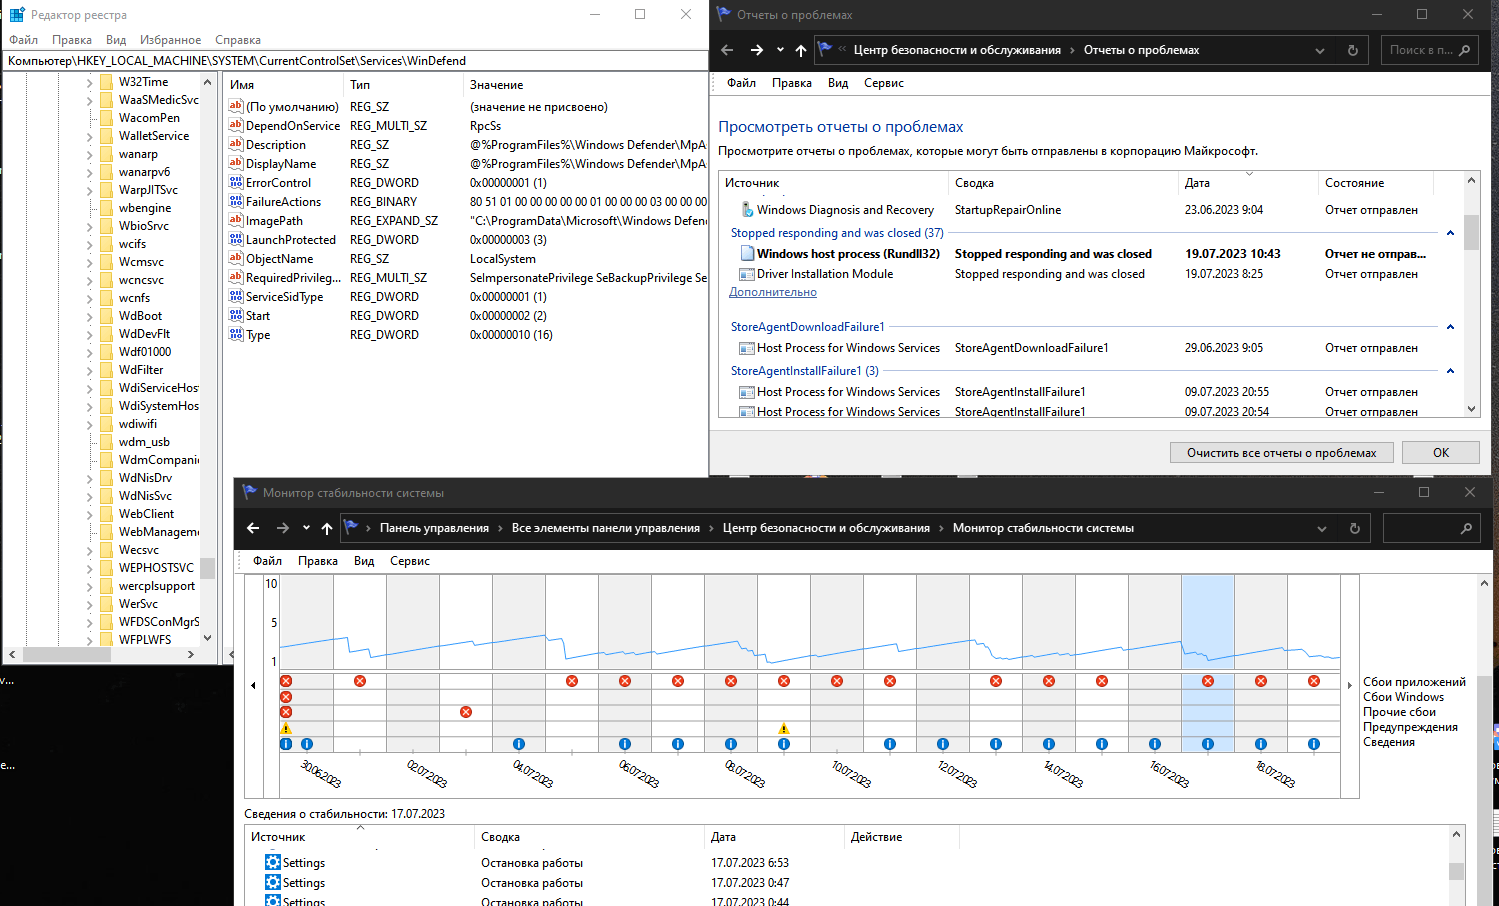Select the WdNisSvc key in registry tree
This screenshot has width=1499, height=906.
[x=145, y=496]
